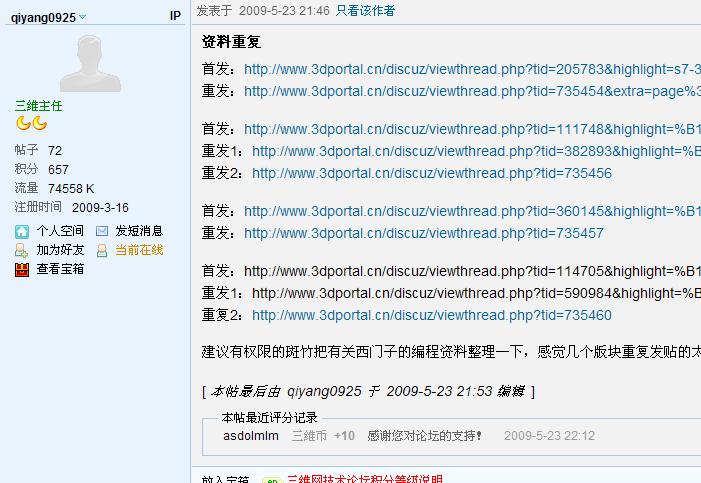The width and height of the screenshot is (701, 483).
Task: Click the user avatar image
Action: click(90, 63)
